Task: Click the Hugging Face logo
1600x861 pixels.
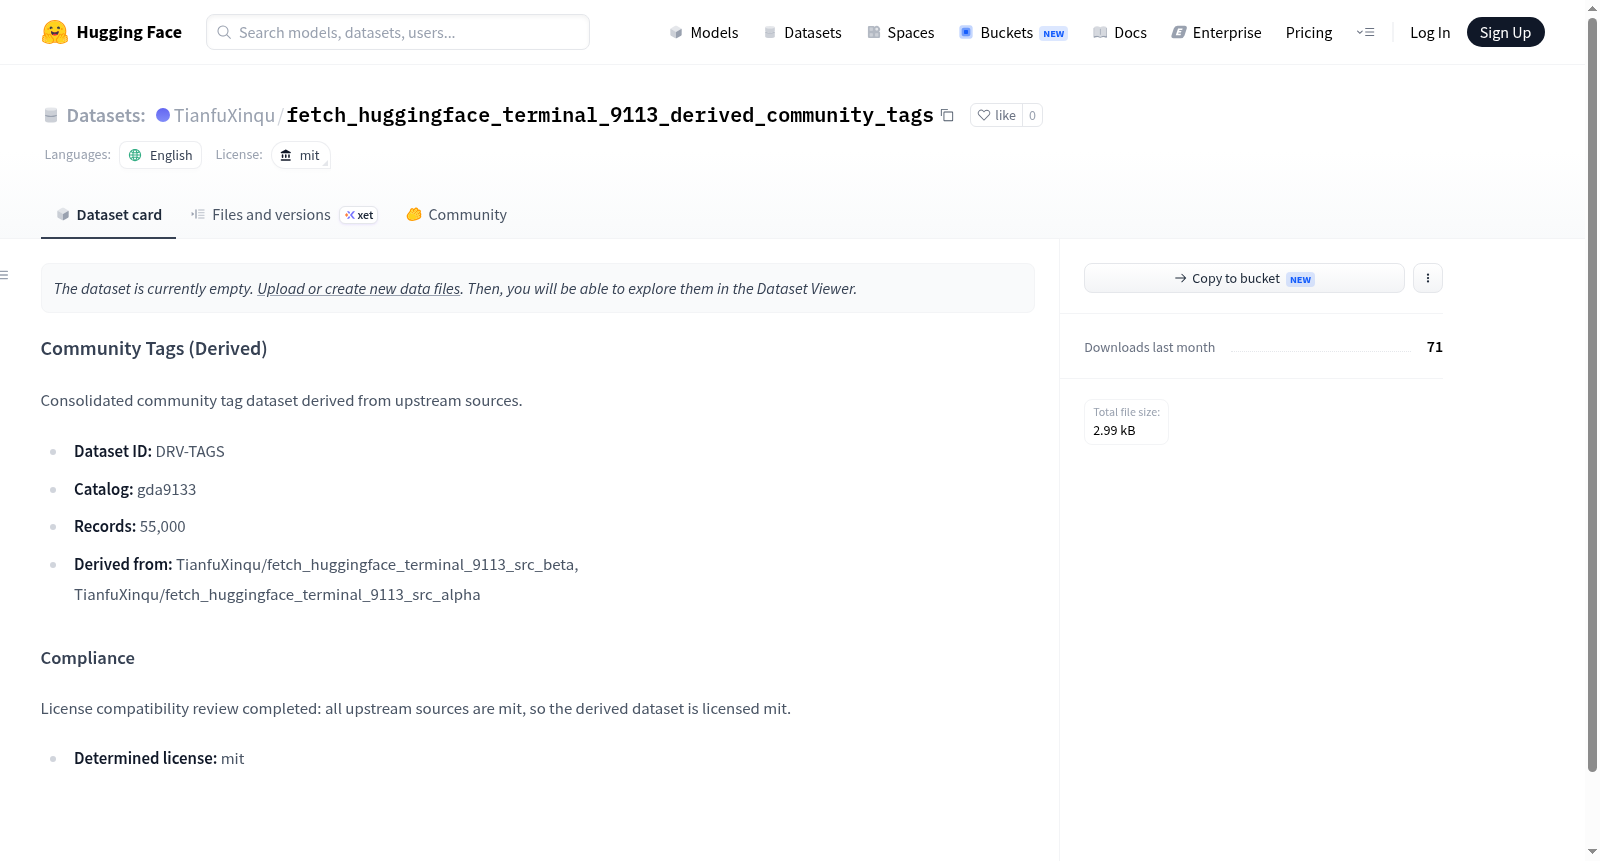Action: (111, 32)
